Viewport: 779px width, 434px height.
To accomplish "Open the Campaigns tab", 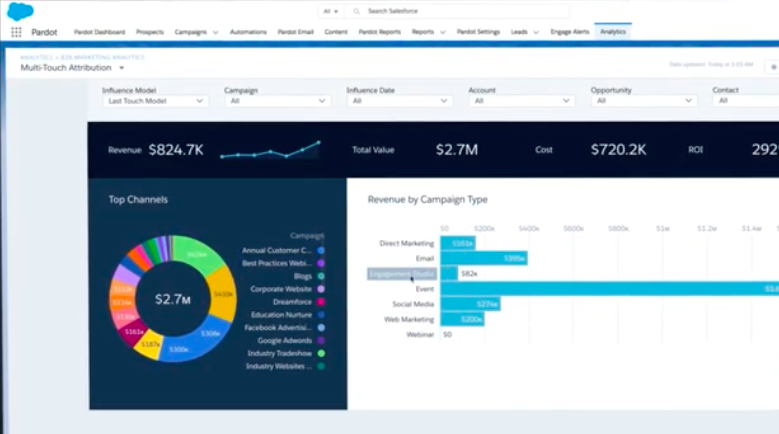I will click(191, 32).
